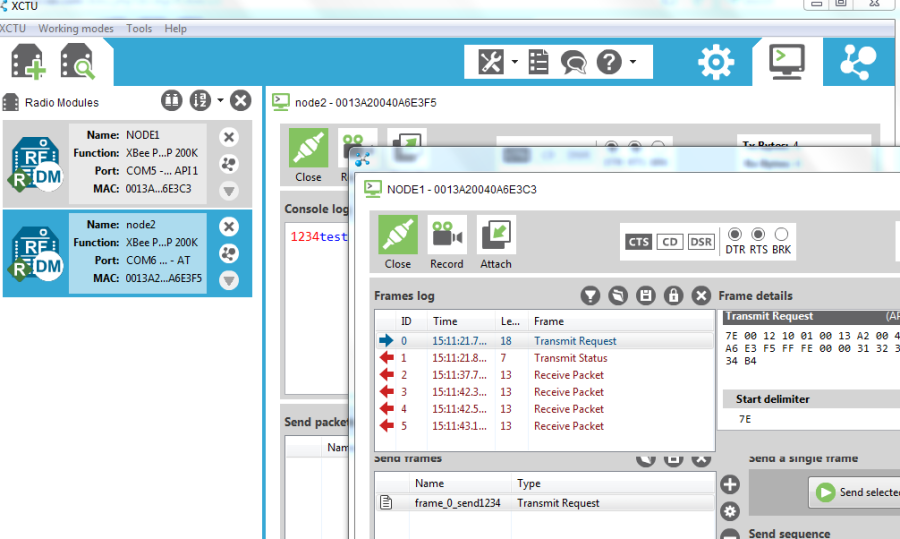Image resolution: width=900 pixels, height=539 pixels.
Task: Click the detached window network icon
Action: (363, 158)
